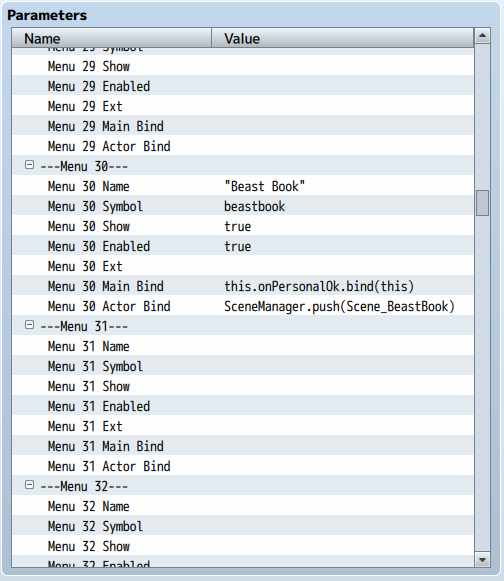
Task: Select the Menu 29 Show row
Action: click(x=243, y=66)
